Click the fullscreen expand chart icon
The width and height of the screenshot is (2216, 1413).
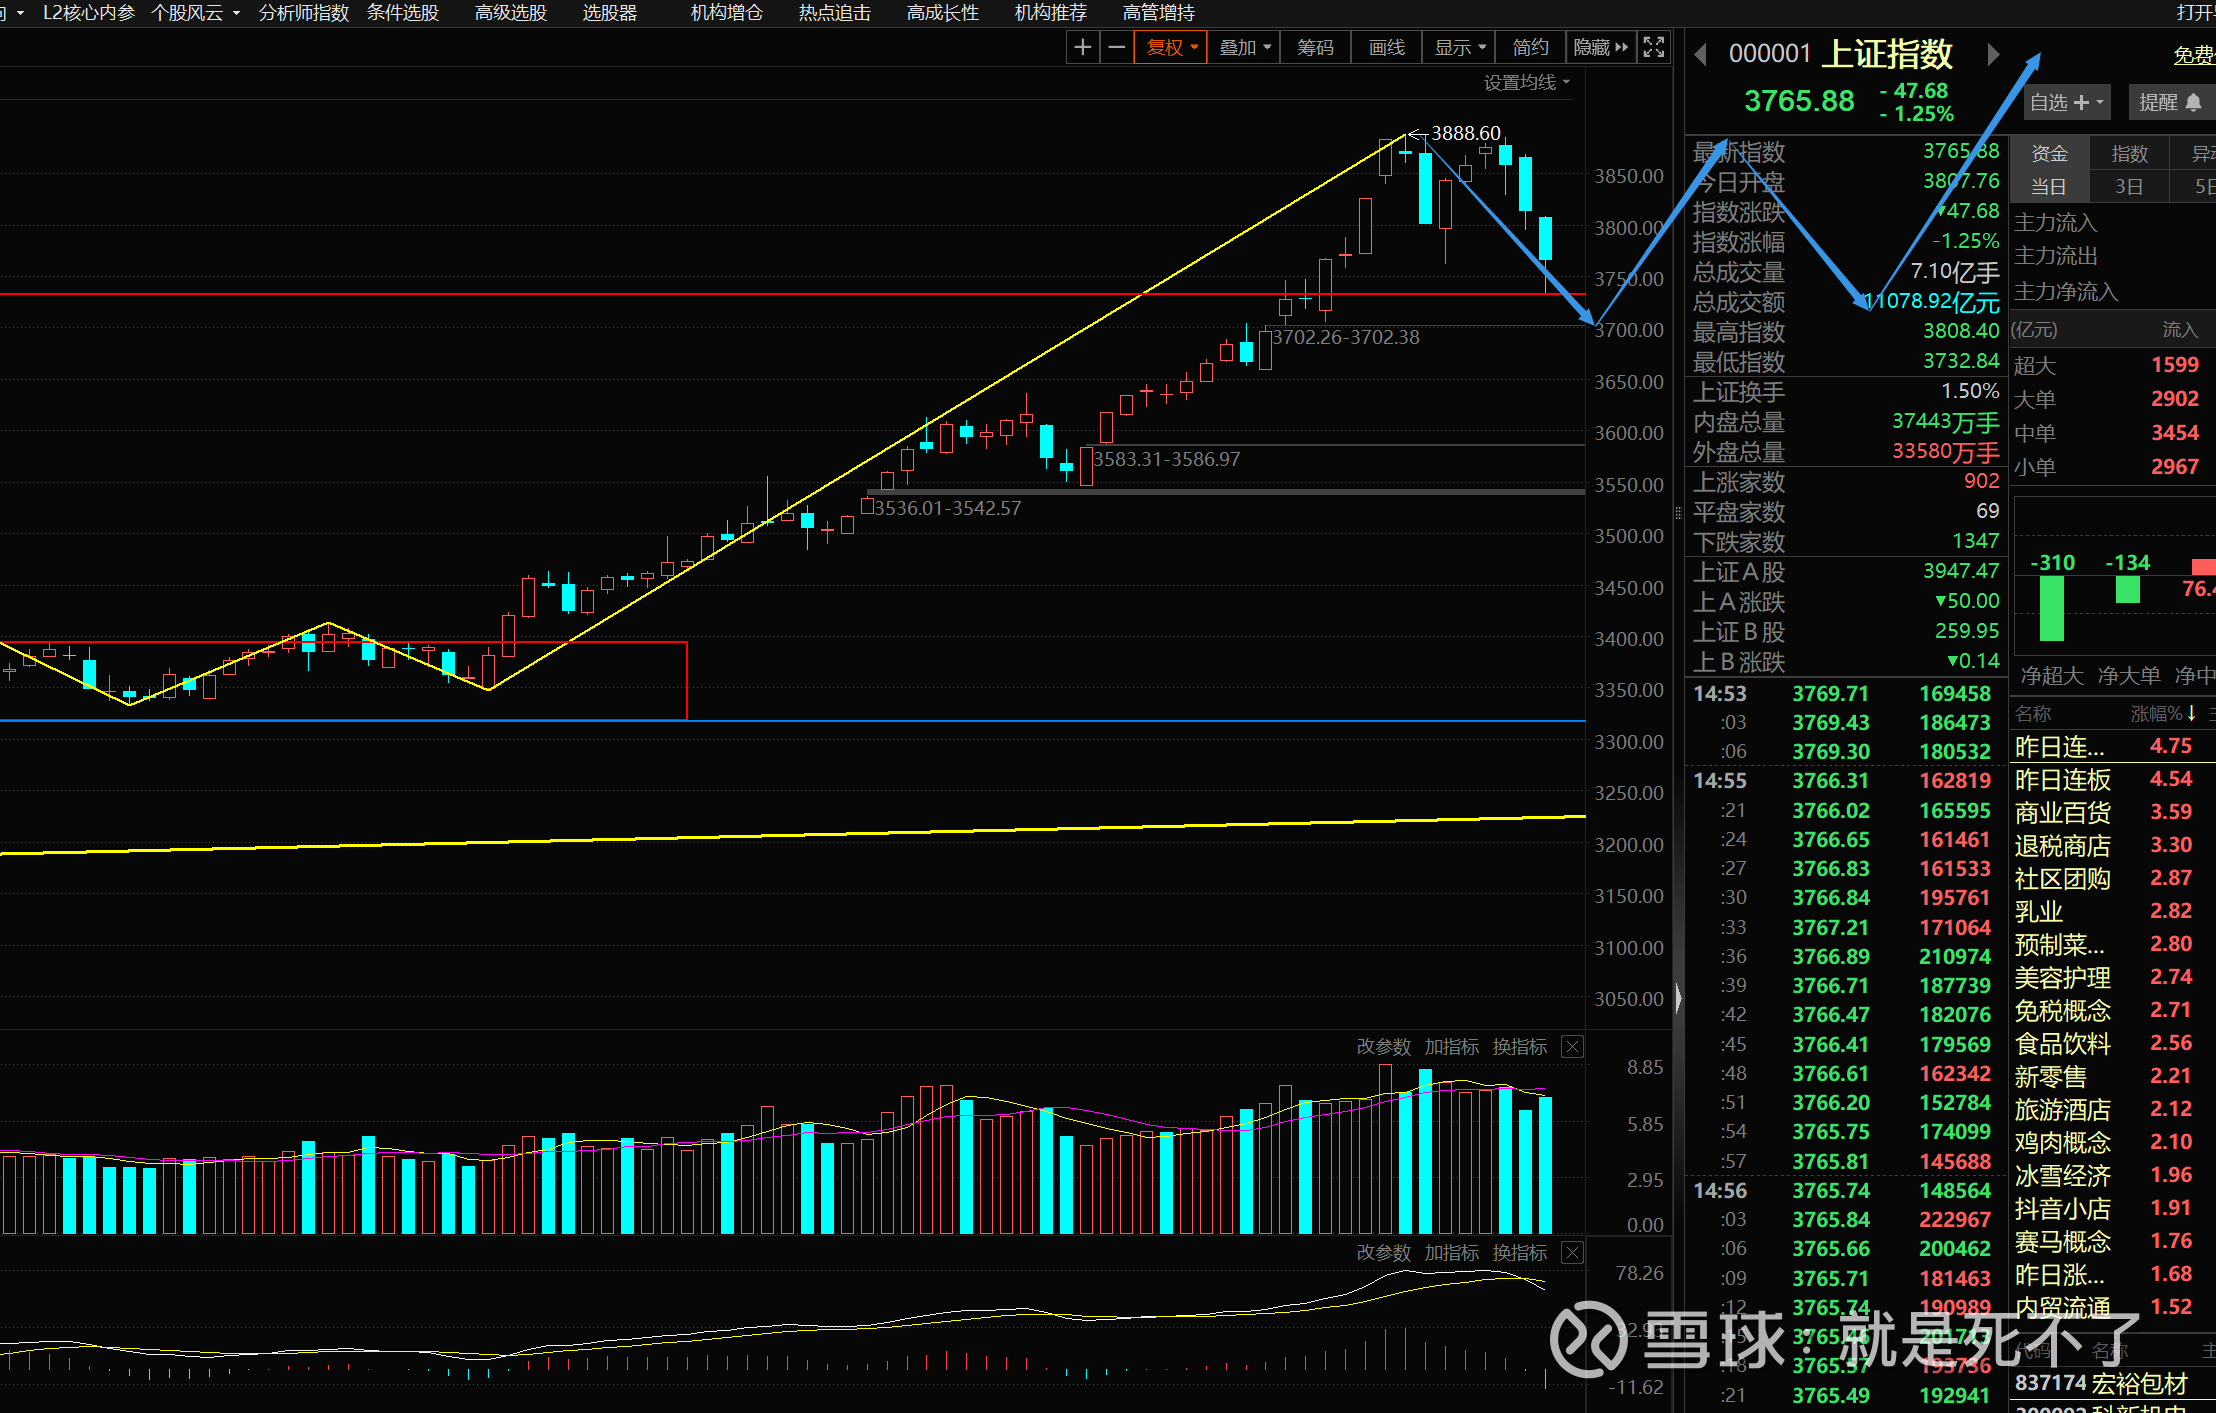(1654, 47)
